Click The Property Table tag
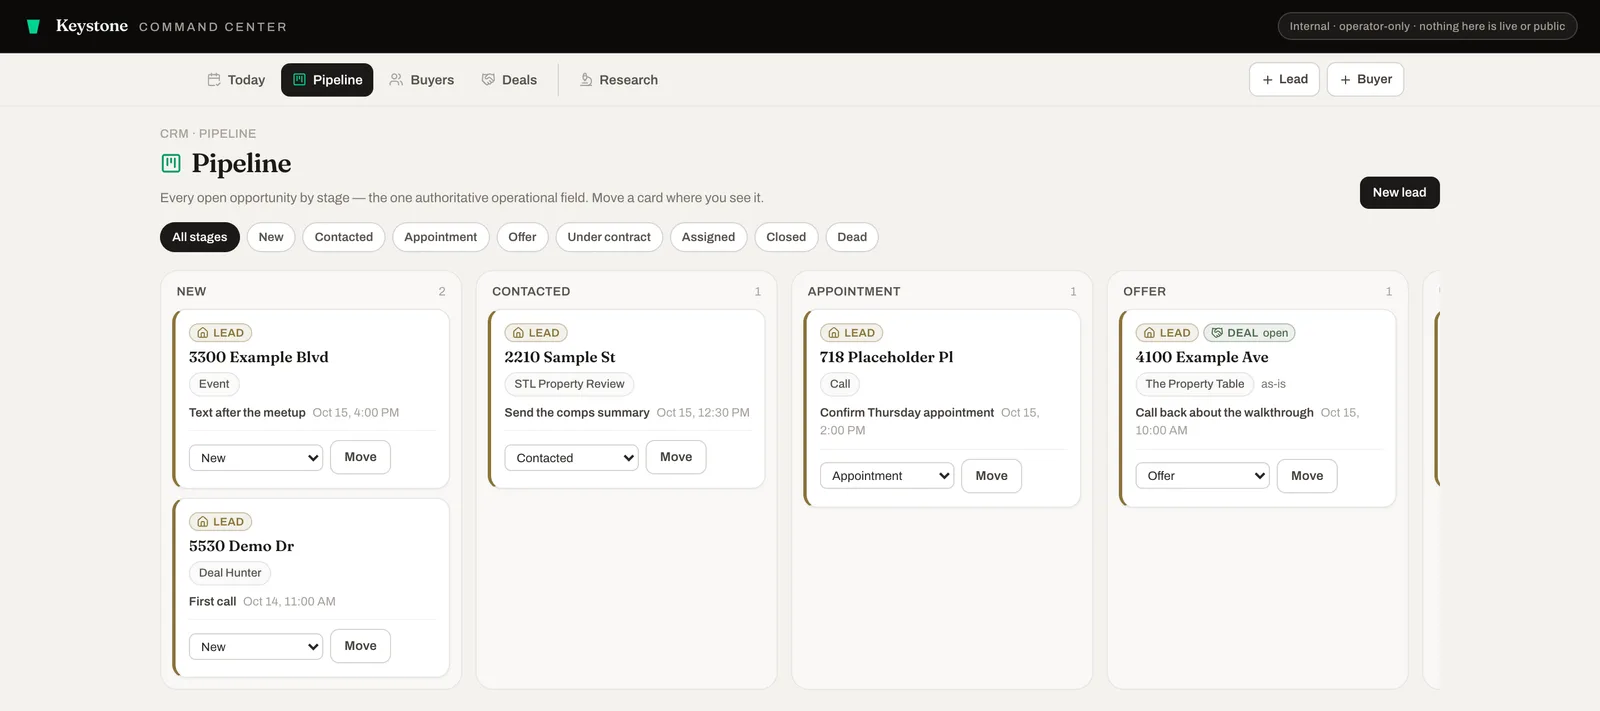The width and height of the screenshot is (1600, 711). tap(1195, 384)
